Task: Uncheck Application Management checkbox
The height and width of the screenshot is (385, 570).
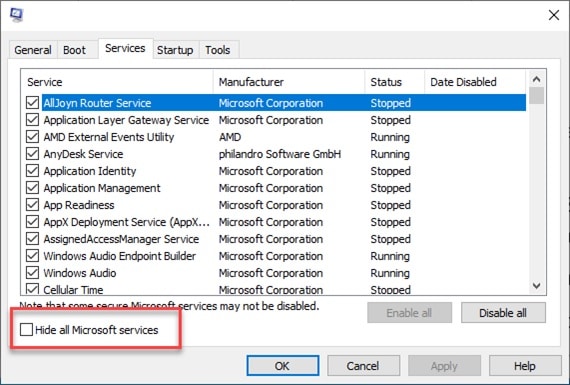Action: (x=32, y=188)
